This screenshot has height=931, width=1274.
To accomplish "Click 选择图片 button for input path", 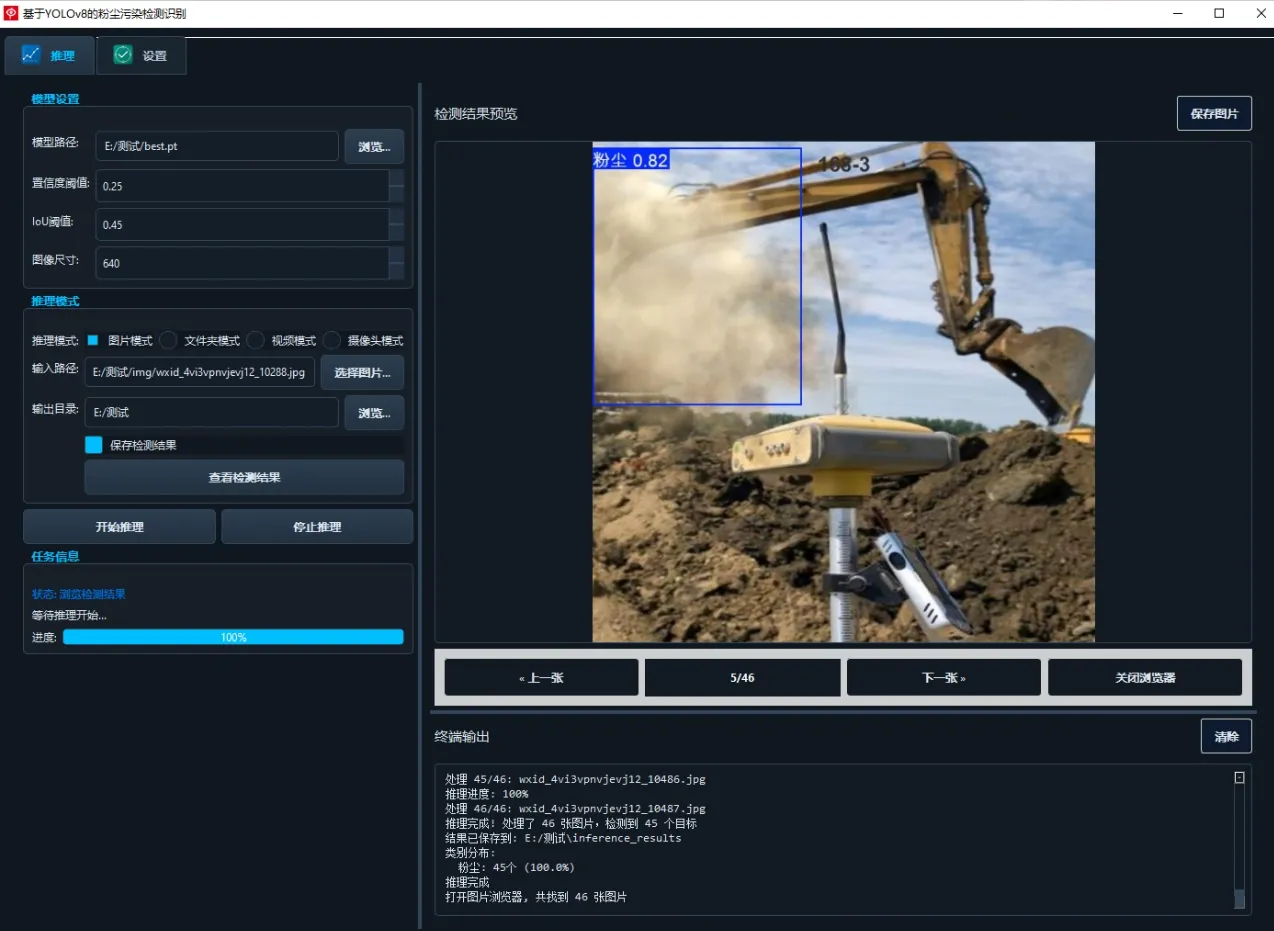I will coord(362,372).
